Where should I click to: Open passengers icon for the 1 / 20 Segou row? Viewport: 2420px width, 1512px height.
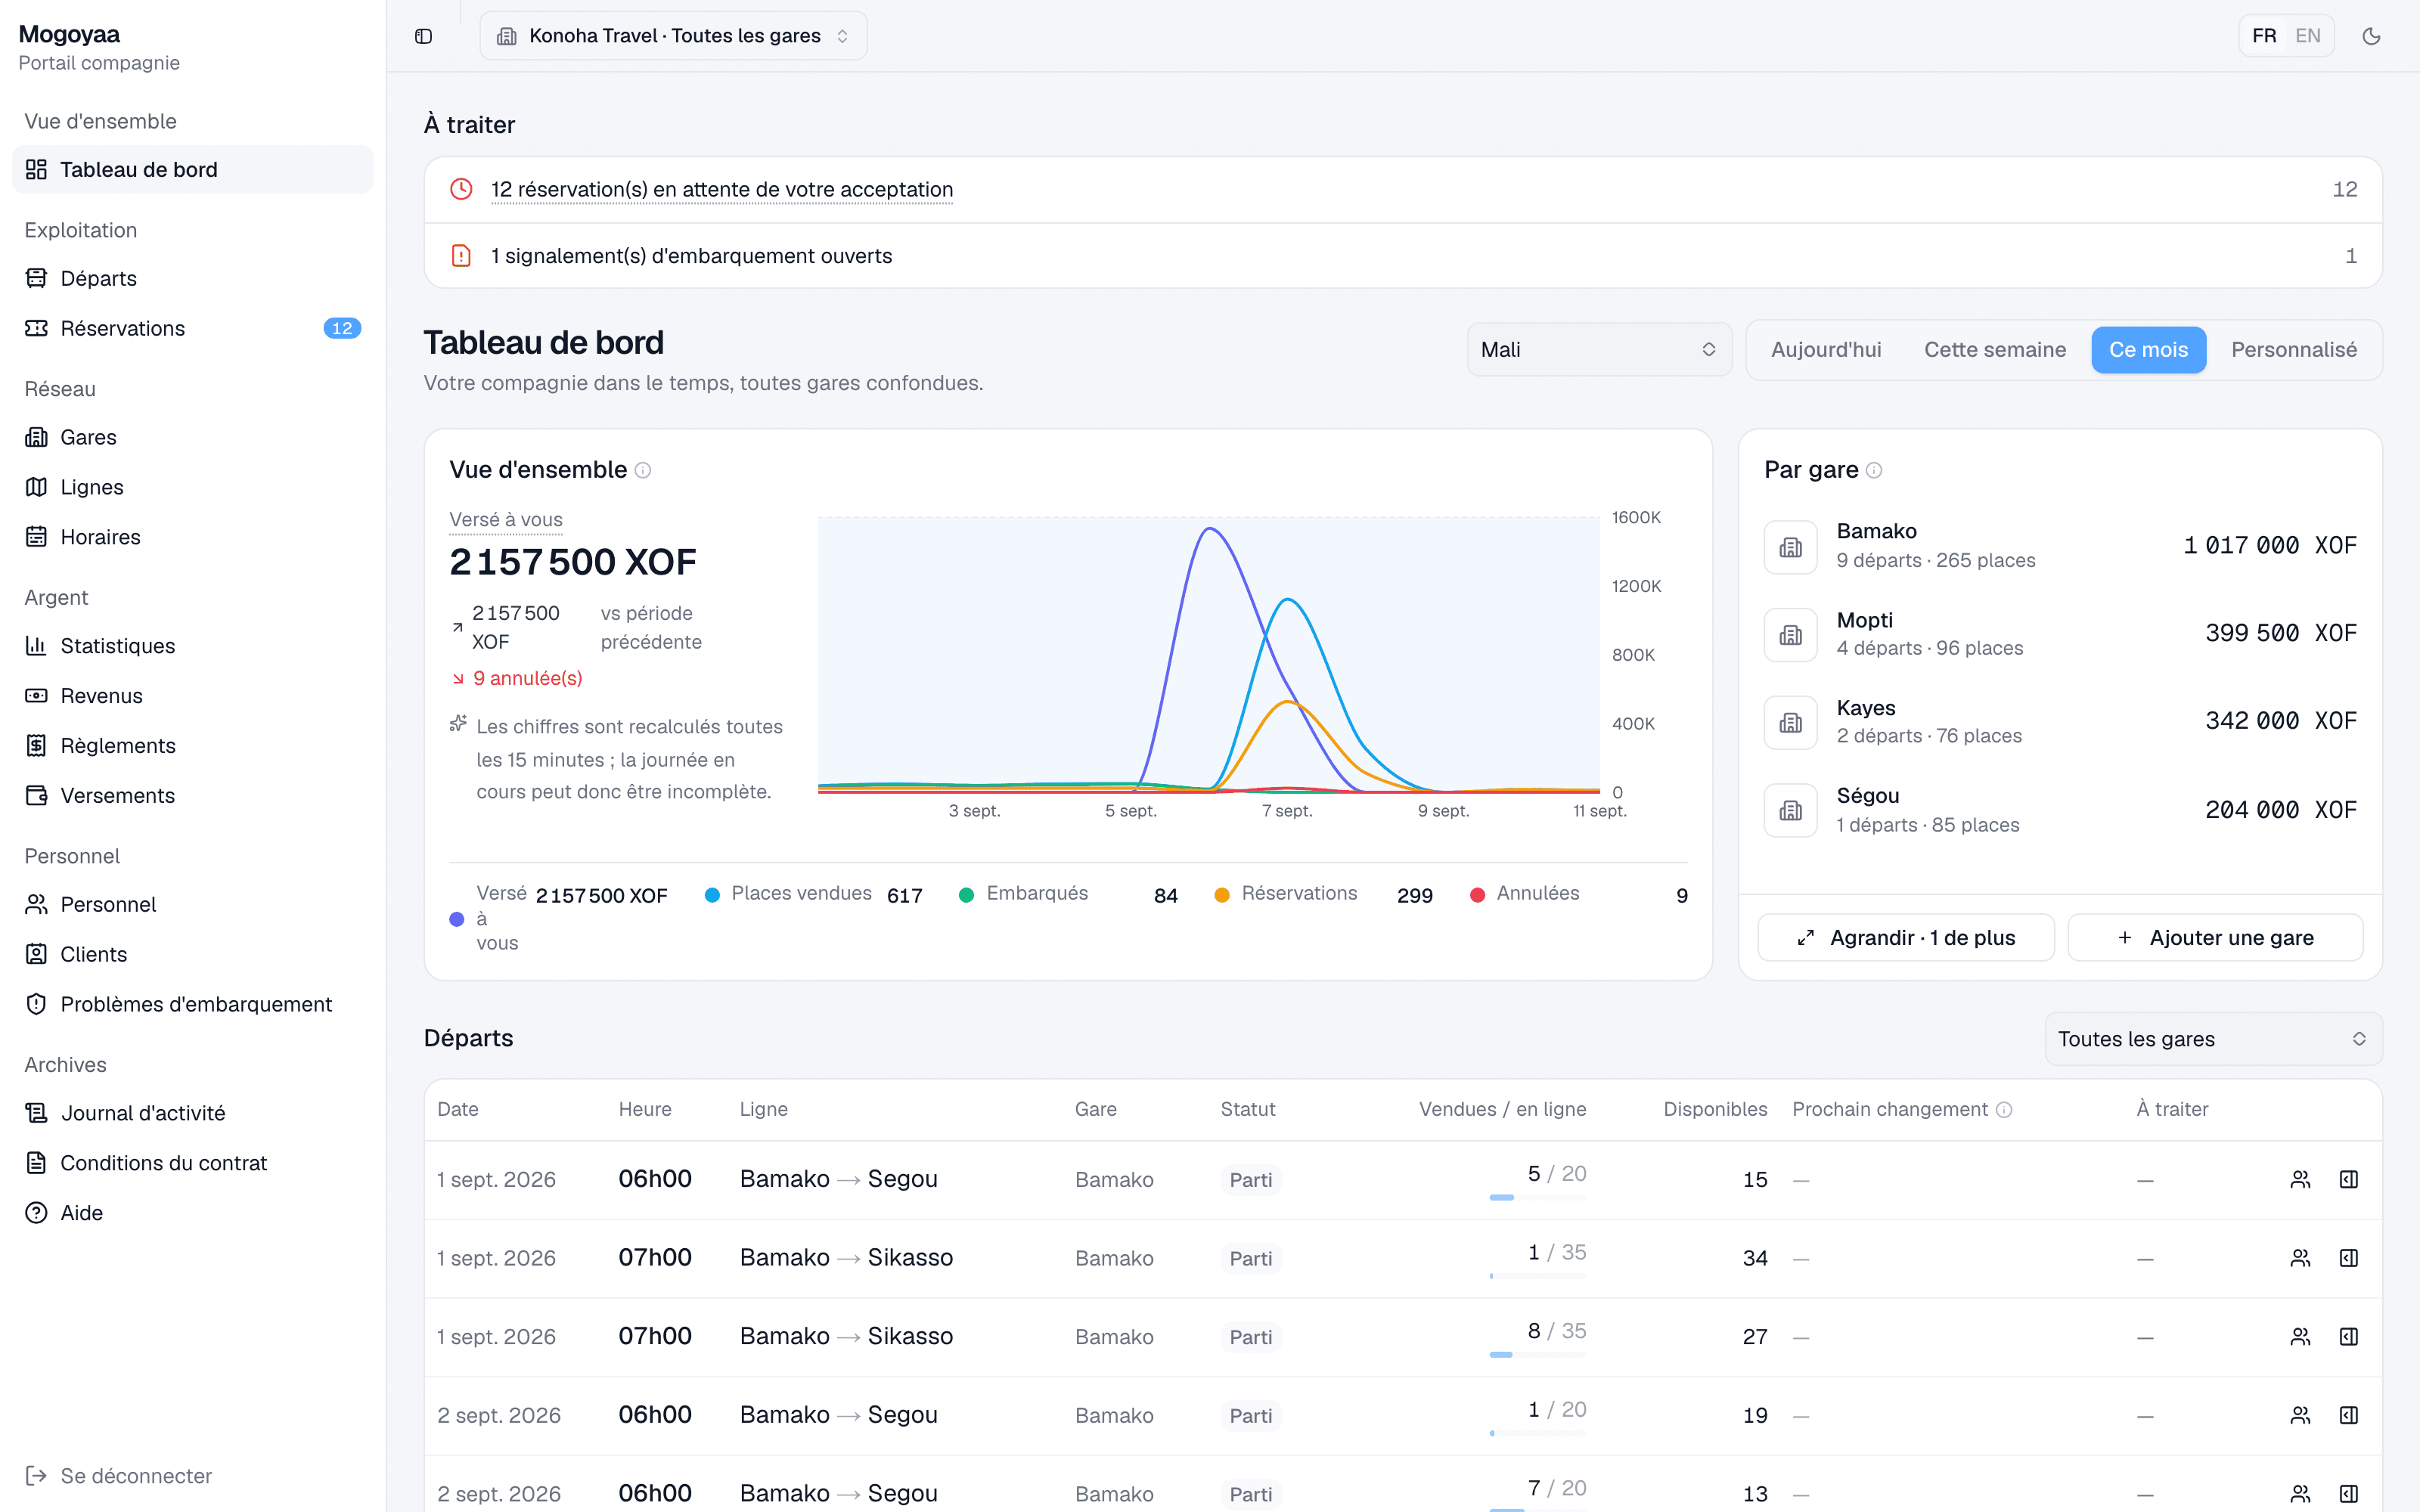[2300, 1415]
